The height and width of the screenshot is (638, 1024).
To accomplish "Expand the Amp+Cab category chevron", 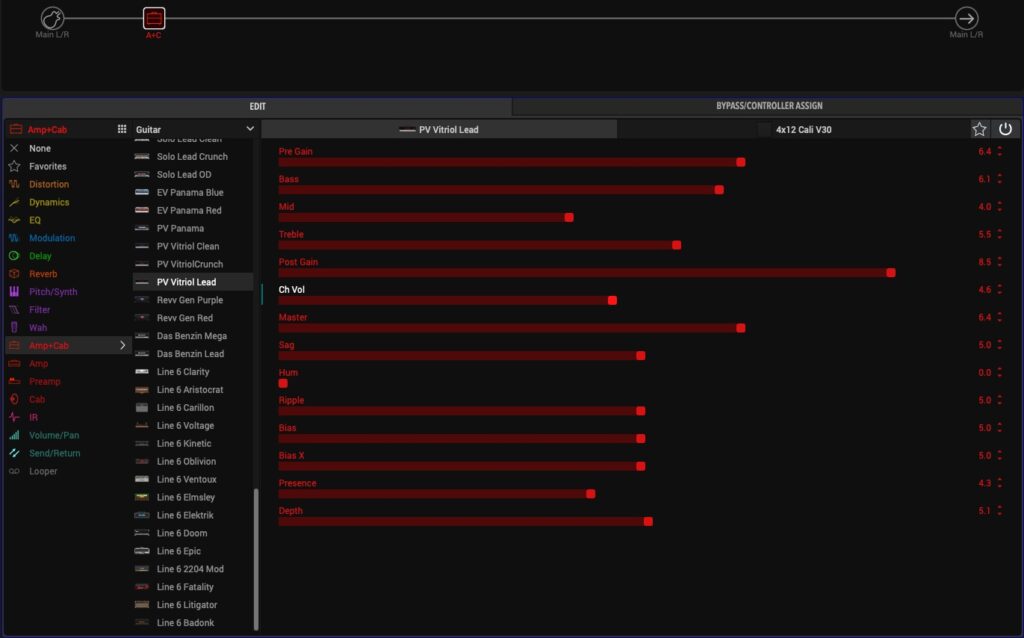I will pos(123,345).
